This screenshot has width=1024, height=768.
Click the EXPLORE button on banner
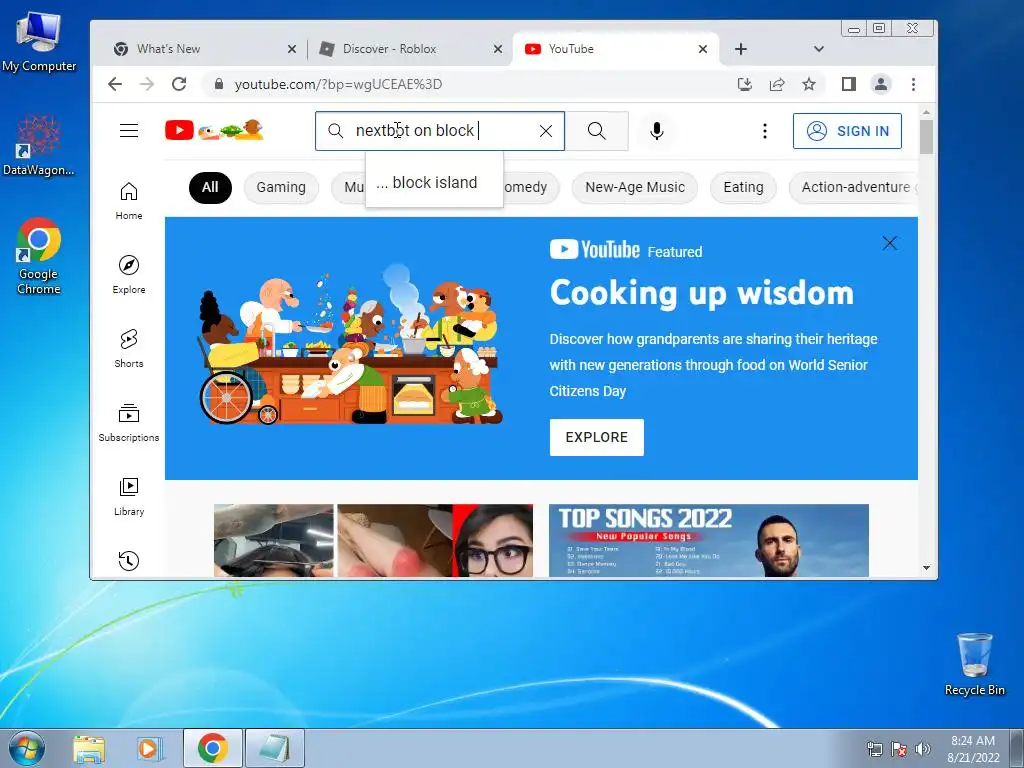pyautogui.click(x=596, y=437)
